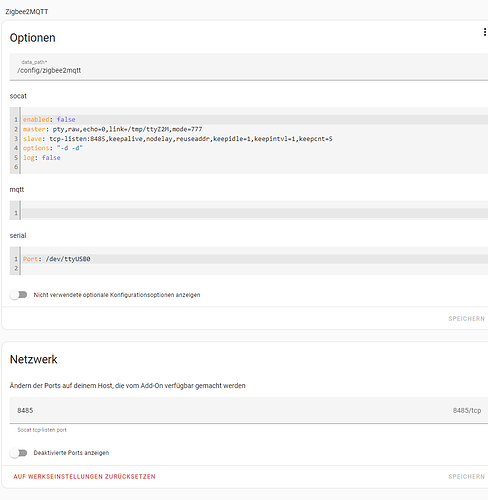Click the socat 'master:' line
Viewport: 488px width, 500px height.
point(255,129)
